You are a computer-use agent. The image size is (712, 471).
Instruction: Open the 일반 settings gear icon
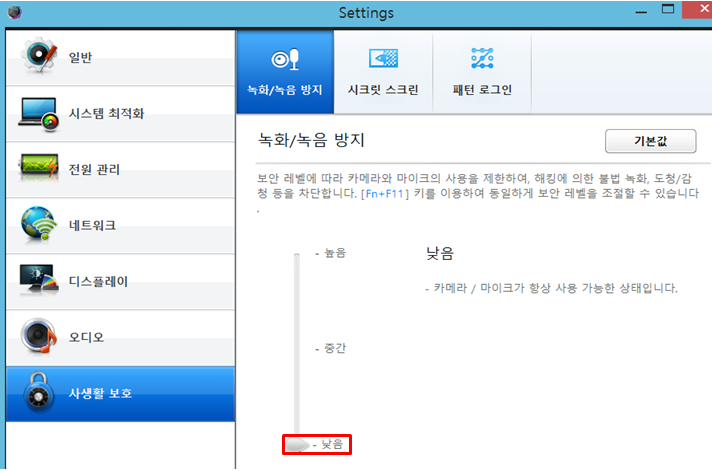39,55
